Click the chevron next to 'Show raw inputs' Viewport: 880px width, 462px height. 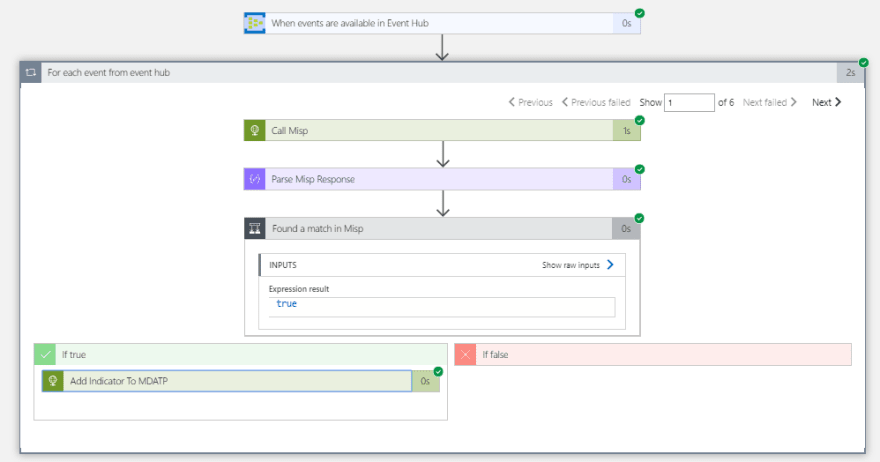pyautogui.click(x=610, y=265)
